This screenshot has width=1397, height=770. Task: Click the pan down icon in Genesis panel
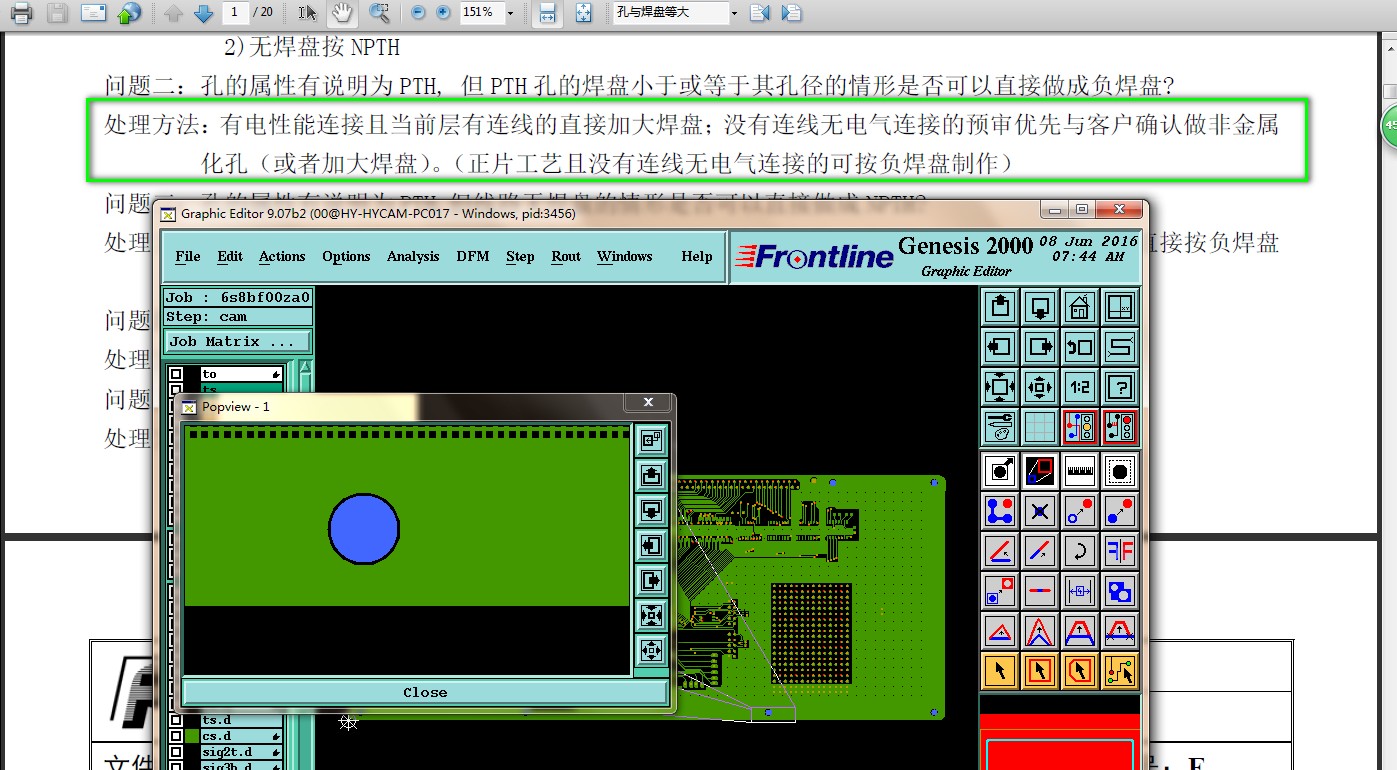pyautogui.click(x=1040, y=307)
